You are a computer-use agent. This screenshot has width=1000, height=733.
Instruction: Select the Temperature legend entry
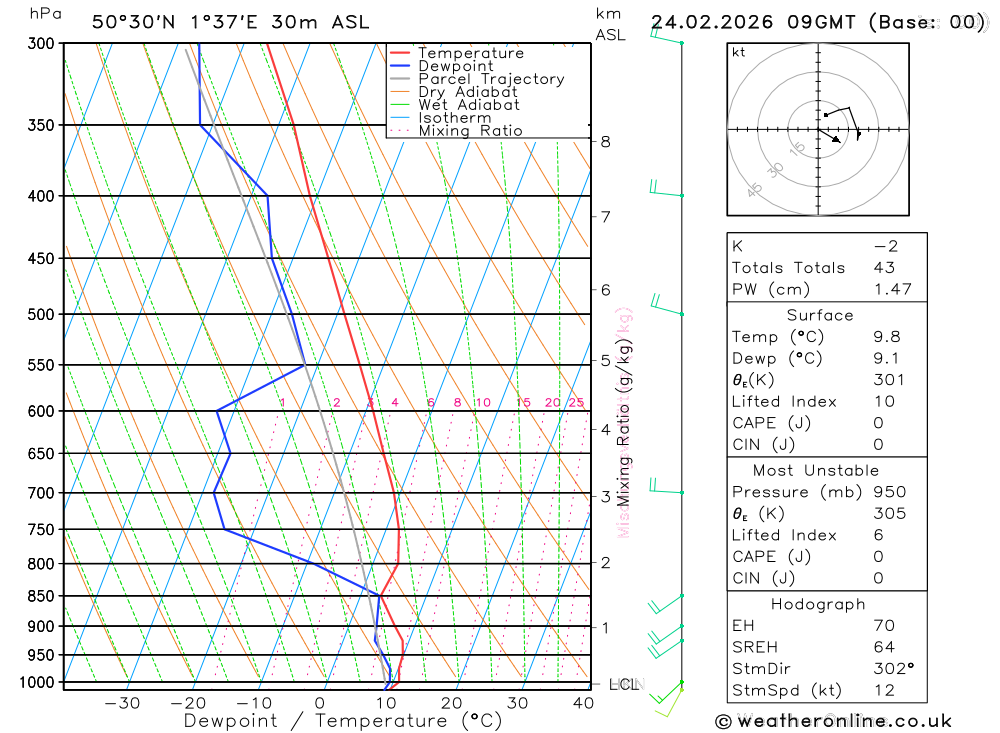[x=457, y=53]
